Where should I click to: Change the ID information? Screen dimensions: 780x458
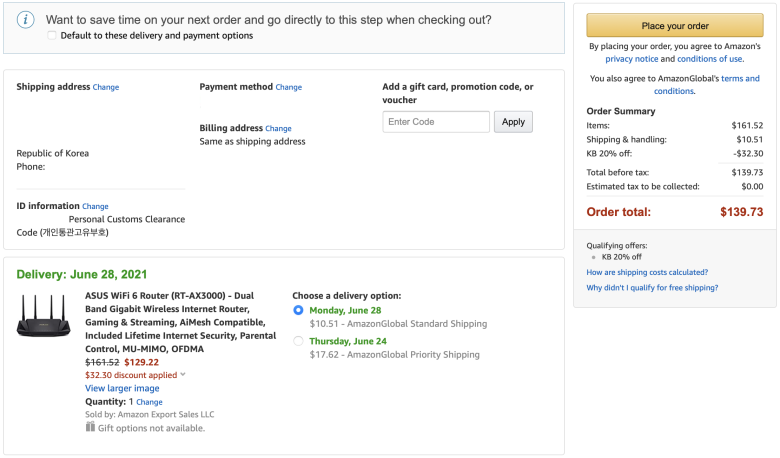pyautogui.click(x=95, y=206)
